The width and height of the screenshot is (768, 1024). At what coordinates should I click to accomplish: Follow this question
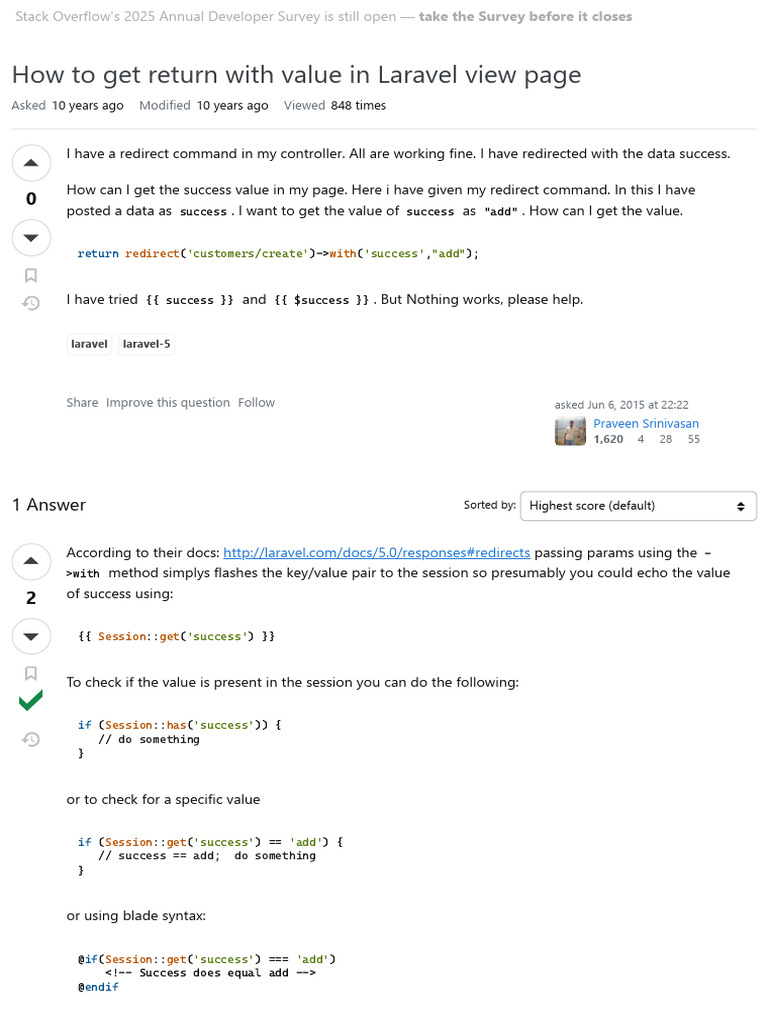pos(256,403)
